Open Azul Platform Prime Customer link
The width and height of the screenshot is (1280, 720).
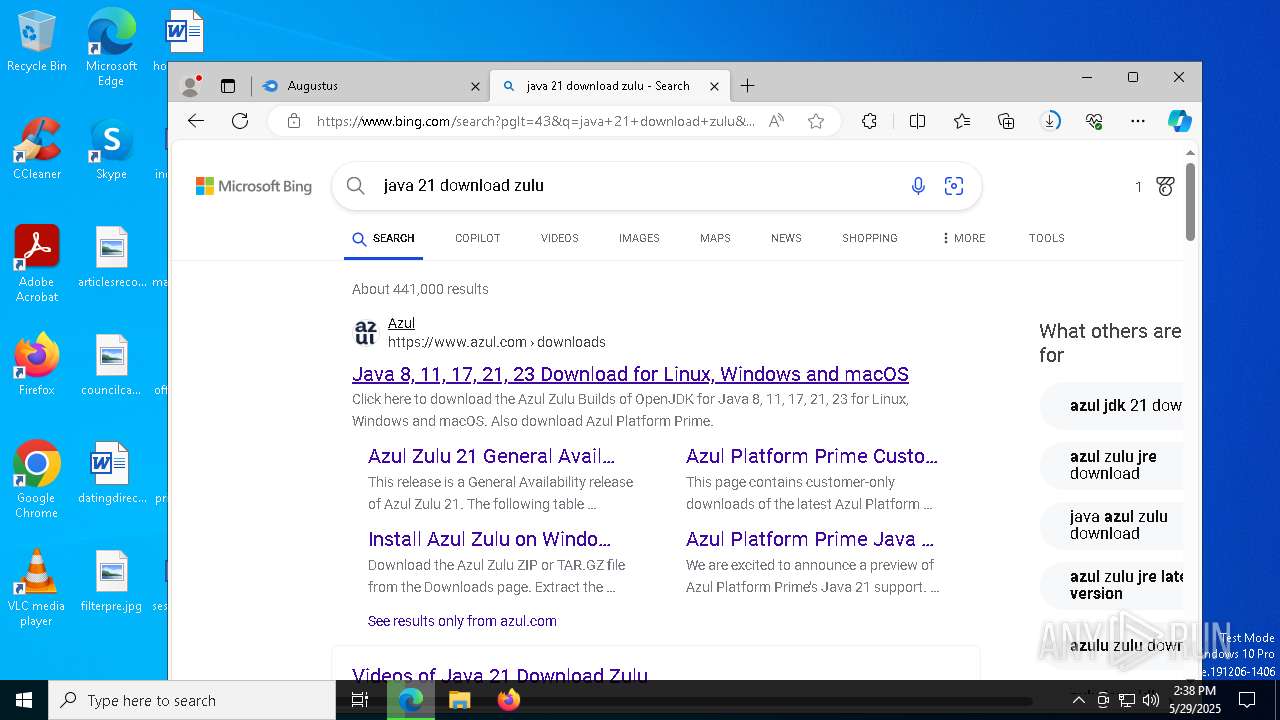[x=812, y=456]
